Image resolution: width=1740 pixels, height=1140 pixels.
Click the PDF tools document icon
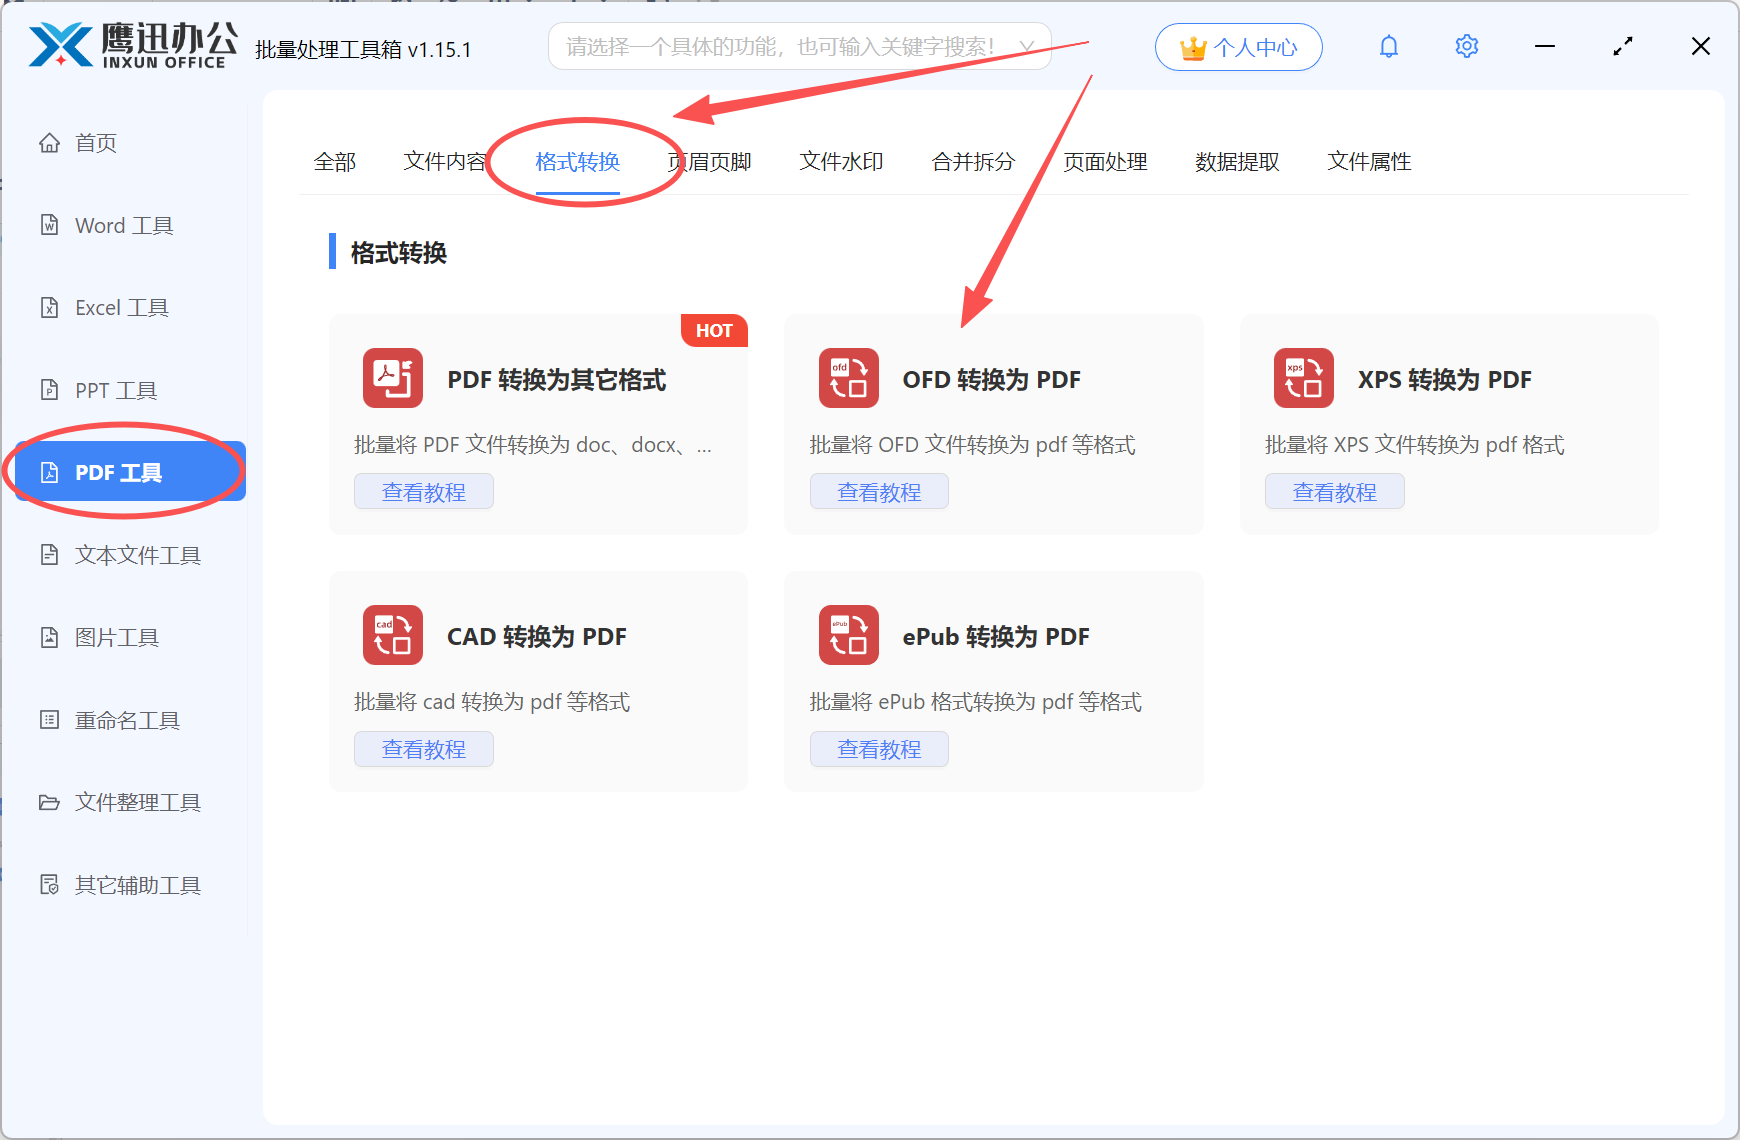coord(49,472)
